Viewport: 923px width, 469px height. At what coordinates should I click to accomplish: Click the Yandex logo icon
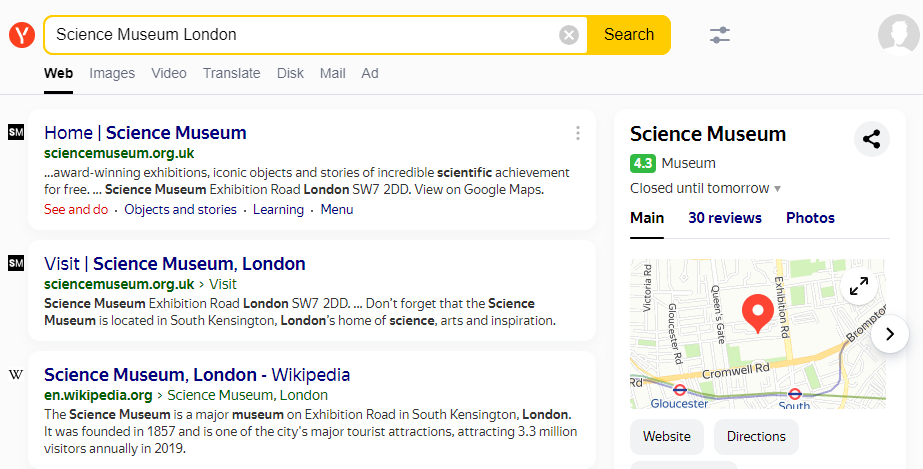22,35
